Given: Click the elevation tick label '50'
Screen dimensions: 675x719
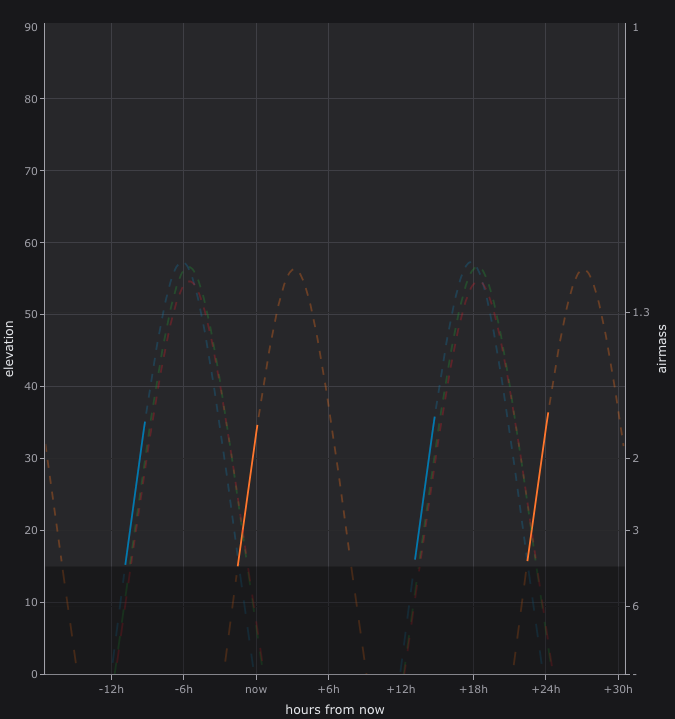Looking at the screenshot, I should (31, 315).
